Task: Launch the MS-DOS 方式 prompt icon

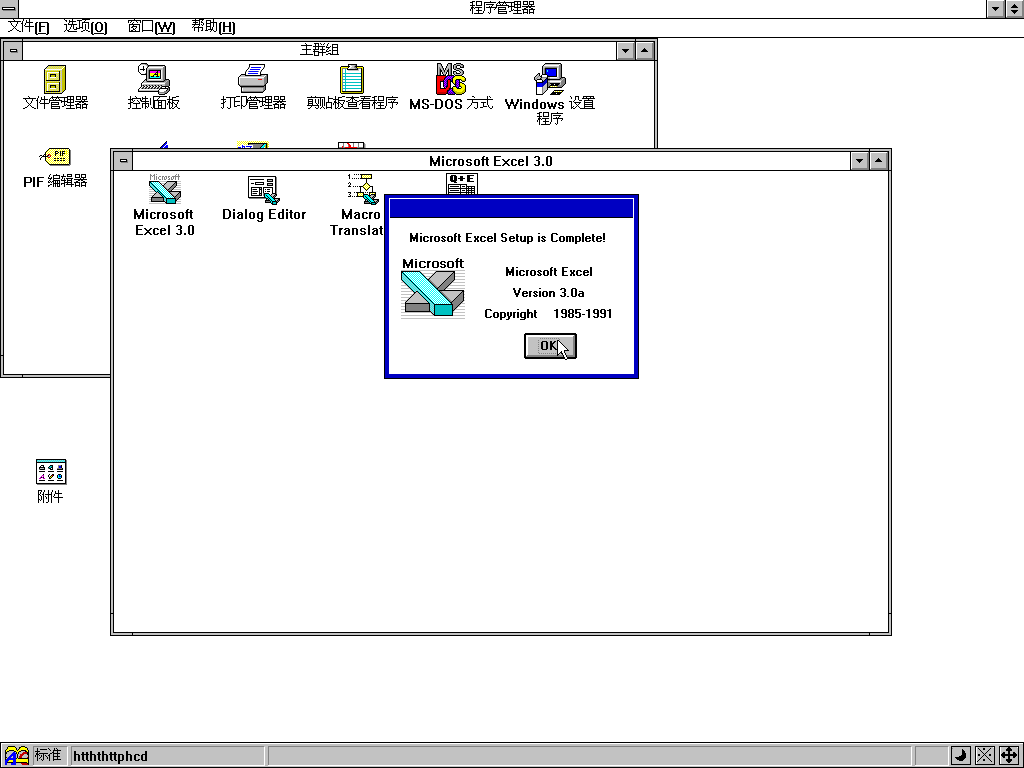Action: tap(450, 79)
